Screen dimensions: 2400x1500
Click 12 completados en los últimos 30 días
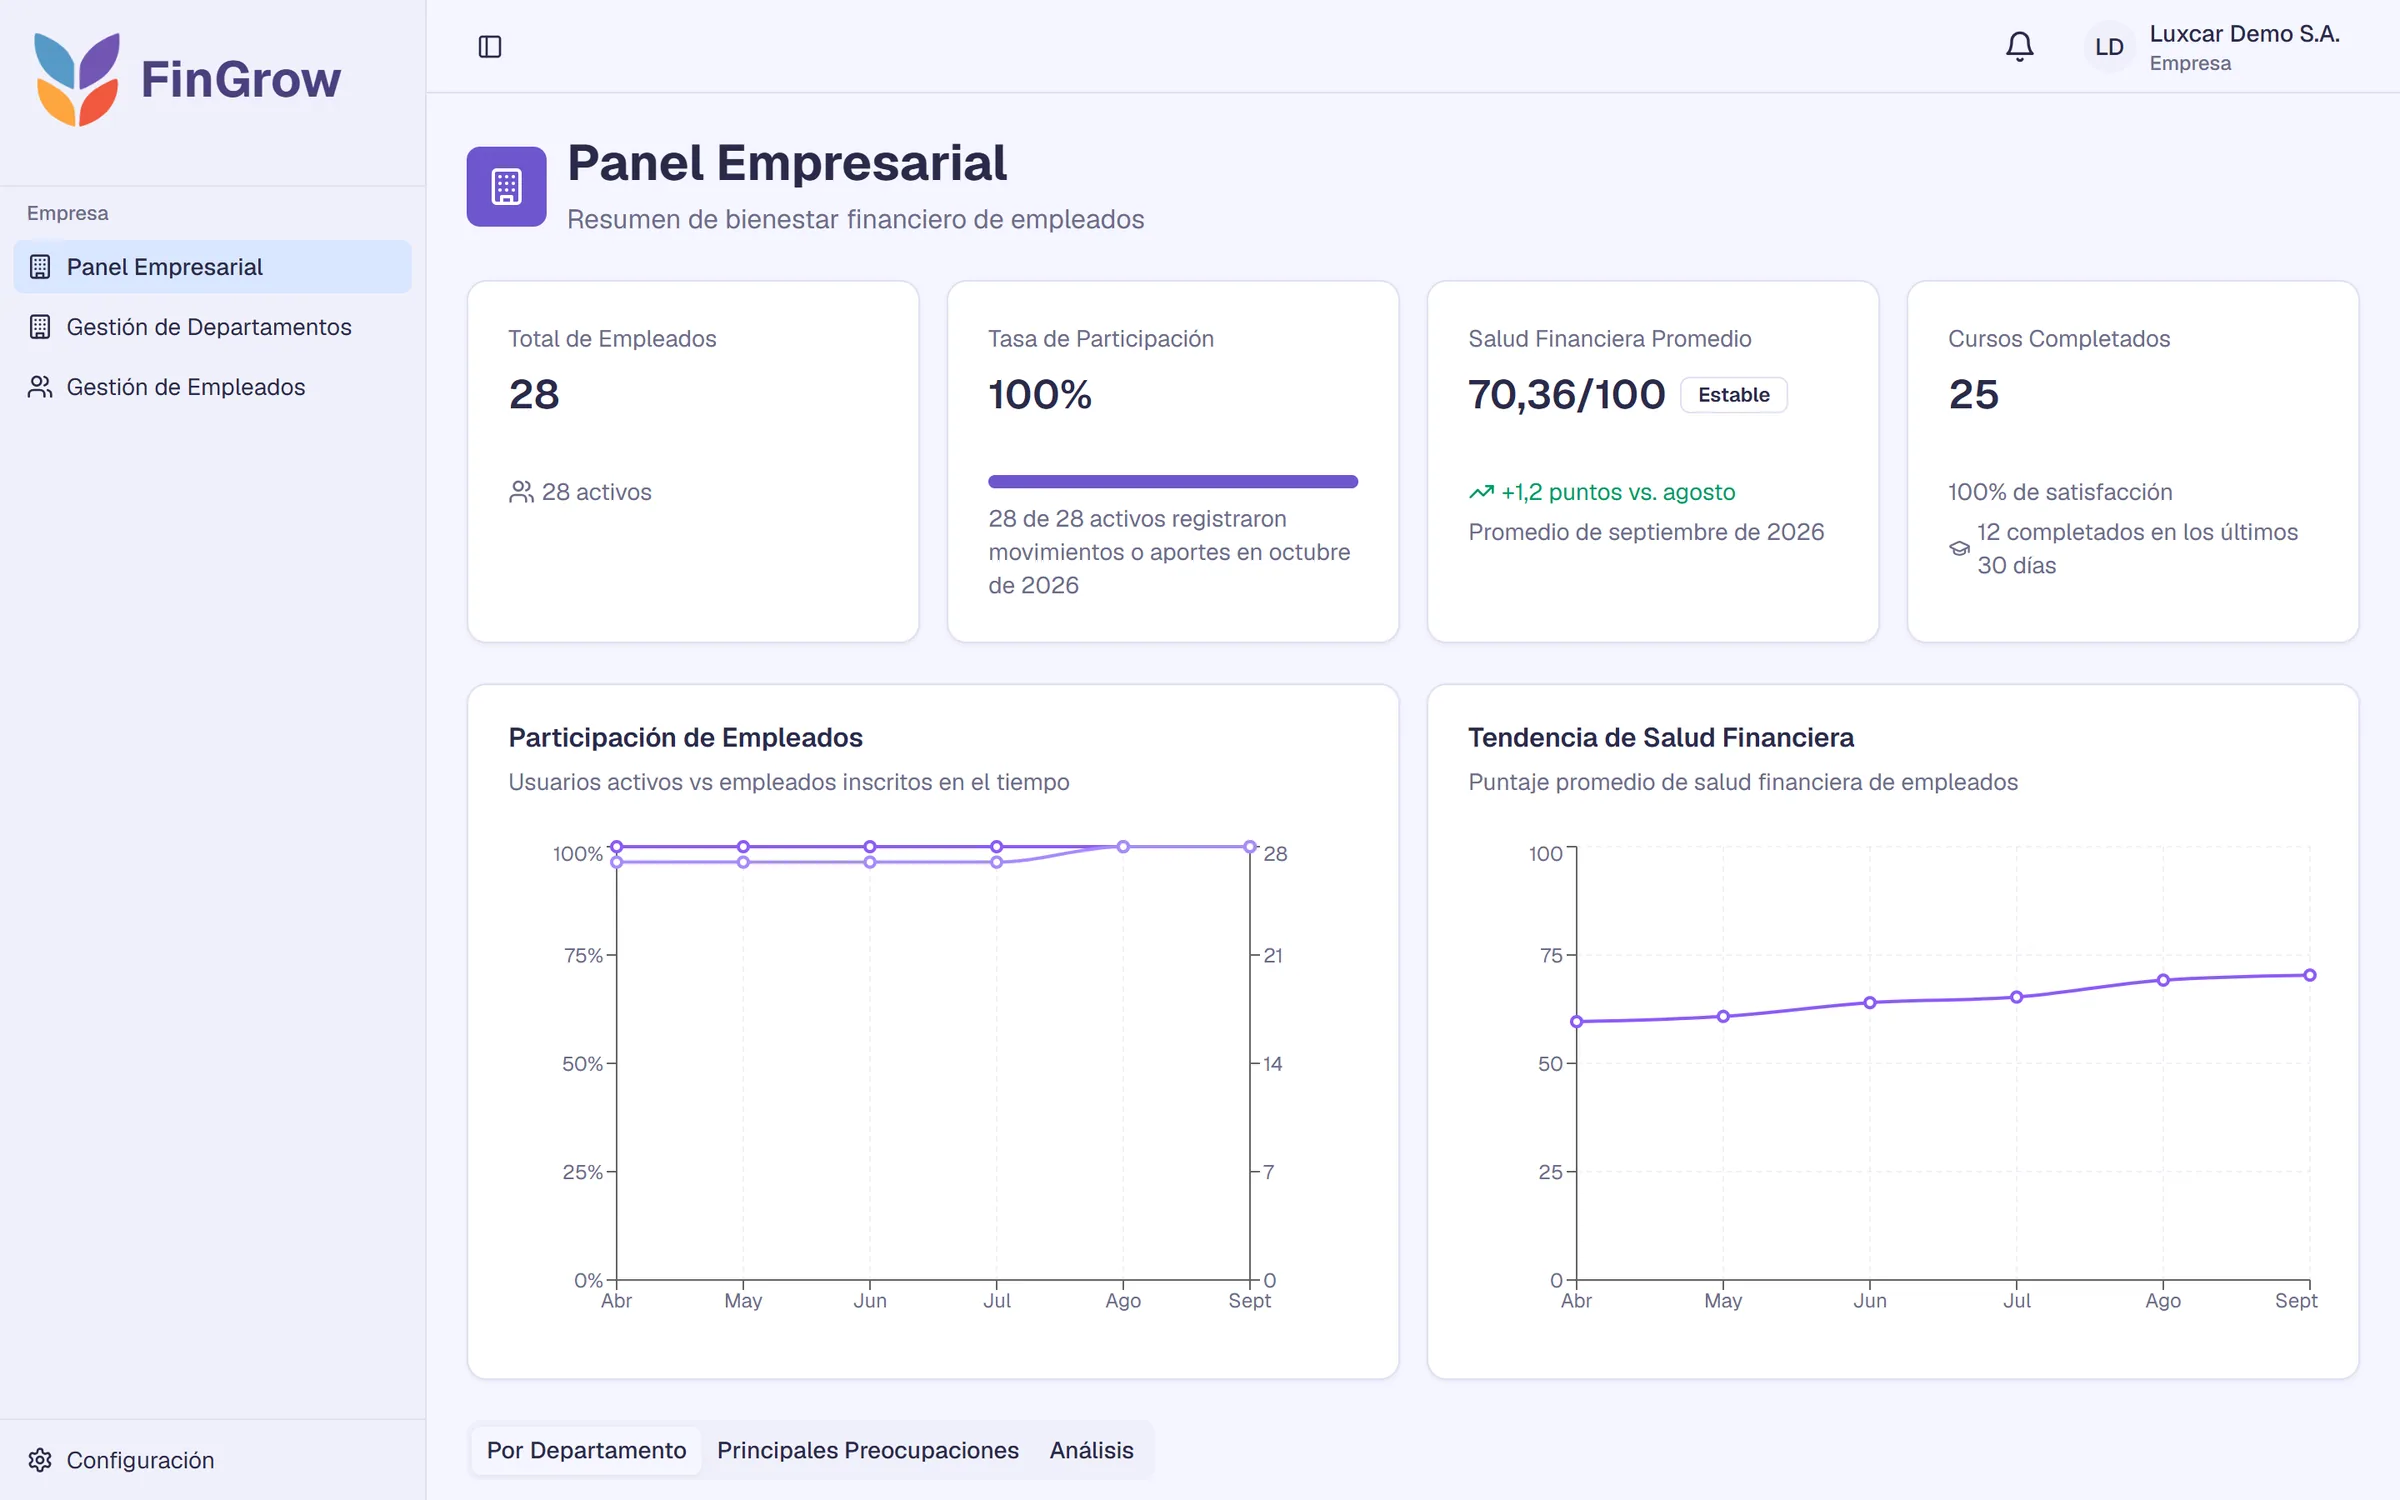(x=2137, y=549)
